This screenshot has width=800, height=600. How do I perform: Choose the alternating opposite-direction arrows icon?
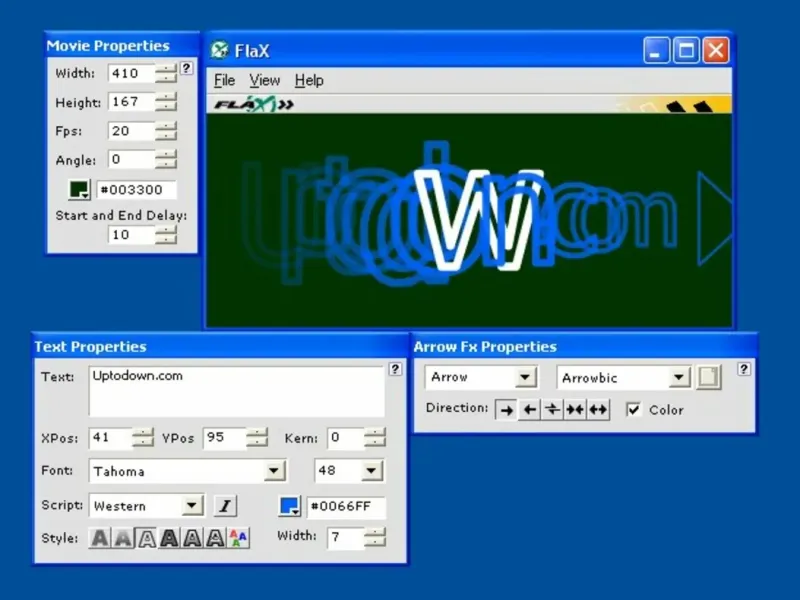click(x=552, y=410)
